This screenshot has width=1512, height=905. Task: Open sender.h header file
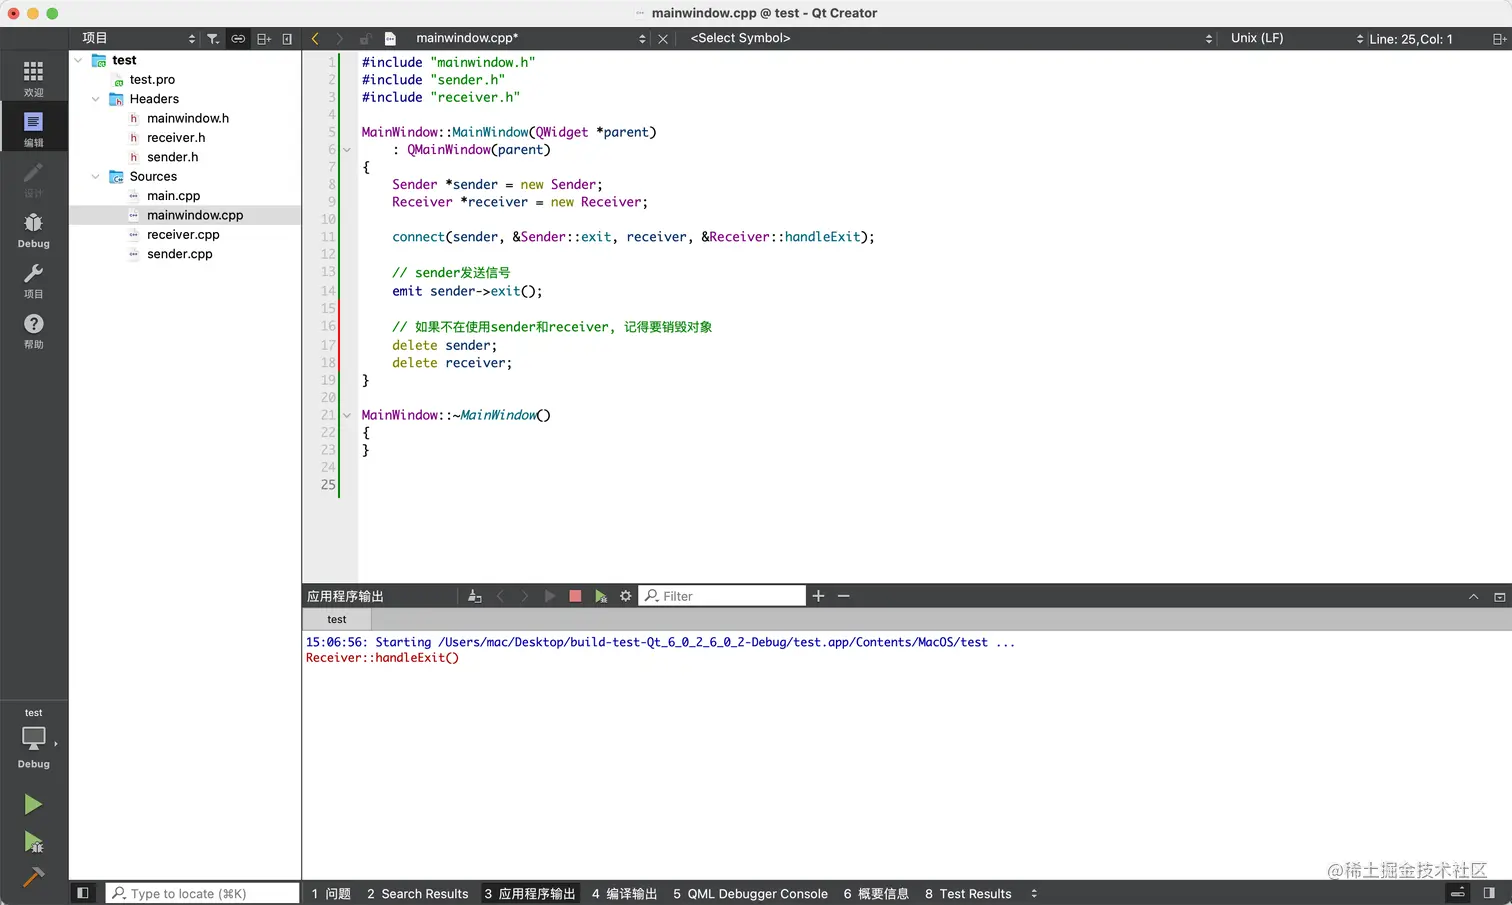(x=172, y=157)
